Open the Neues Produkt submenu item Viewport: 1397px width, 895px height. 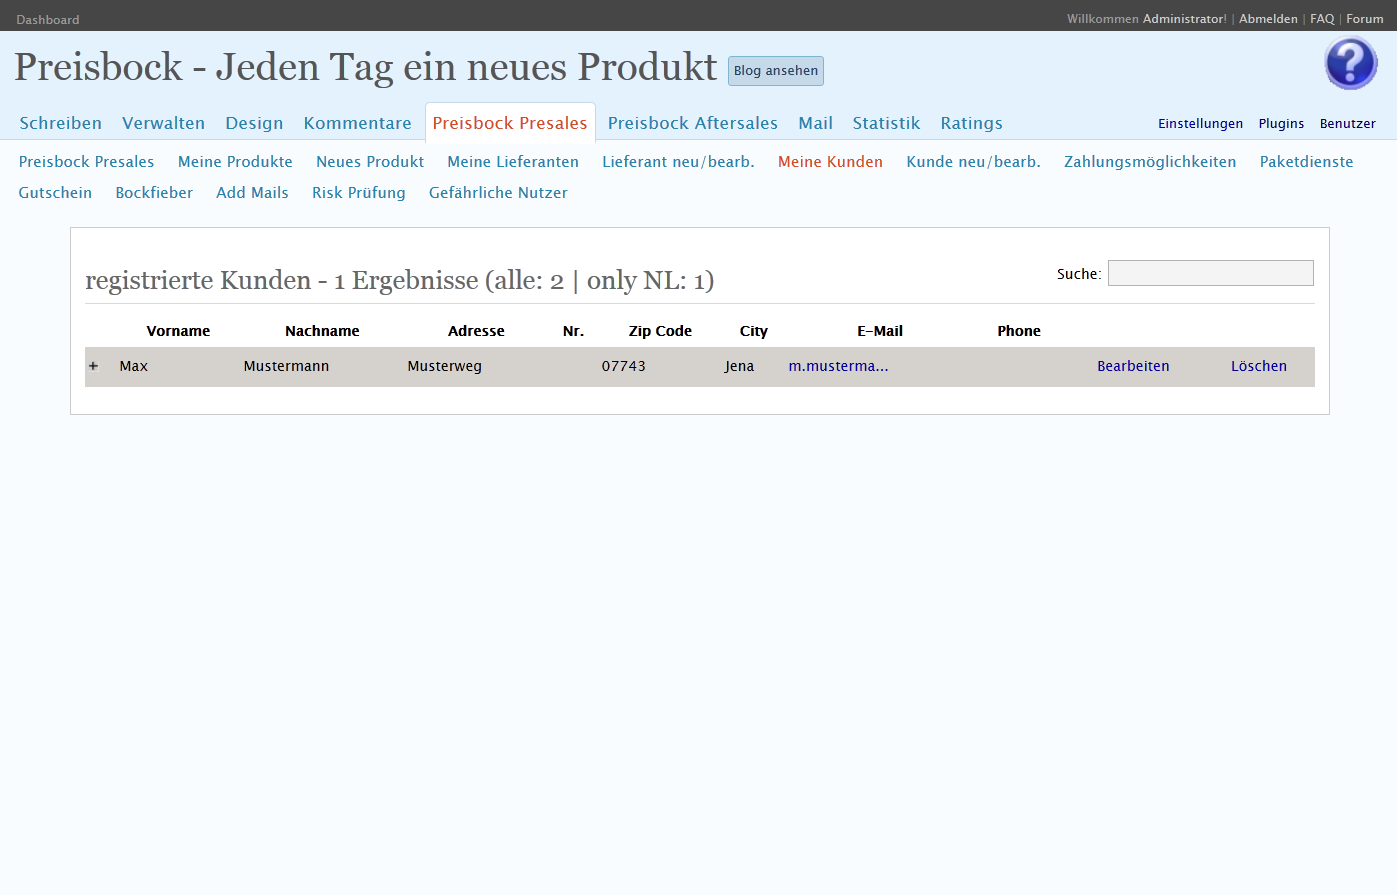(x=370, y=162)
